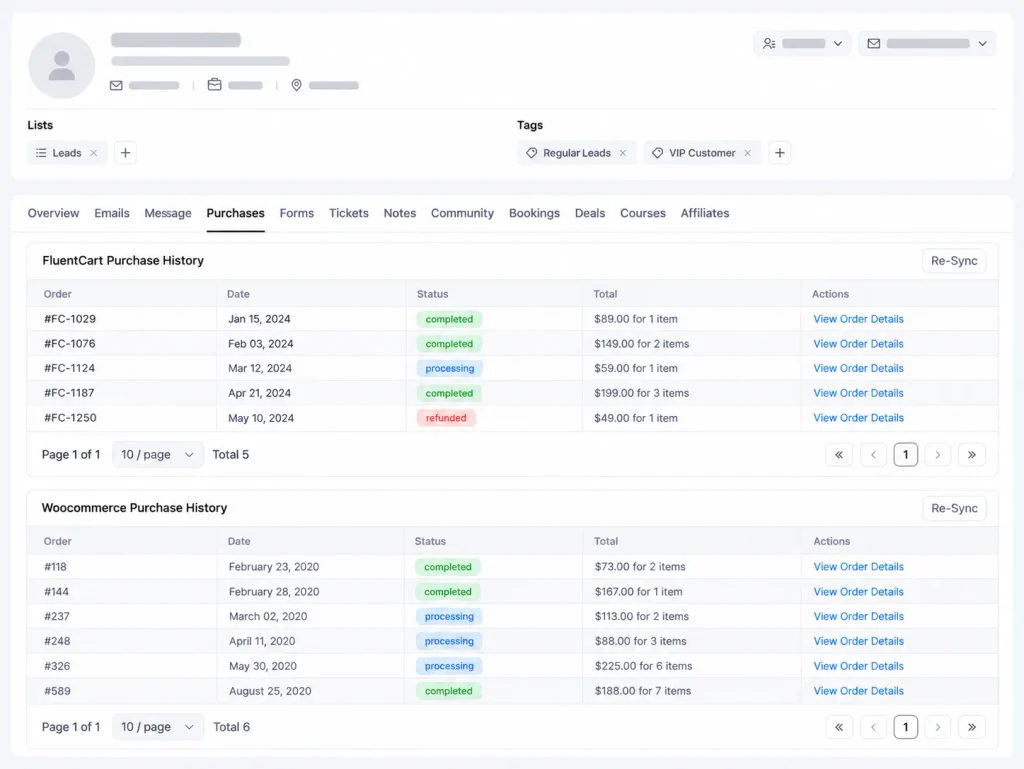This screenshot has width=1024, height=769.
Task: View Order Details for #FC-1029
Action: pyautogui.click(x=858, y=319)
